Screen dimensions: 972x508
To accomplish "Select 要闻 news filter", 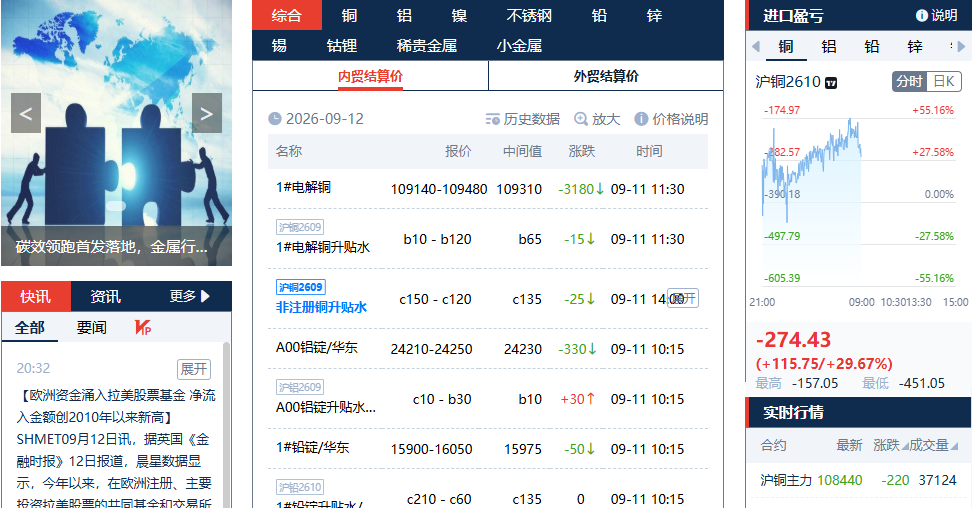I will point(91,327).
